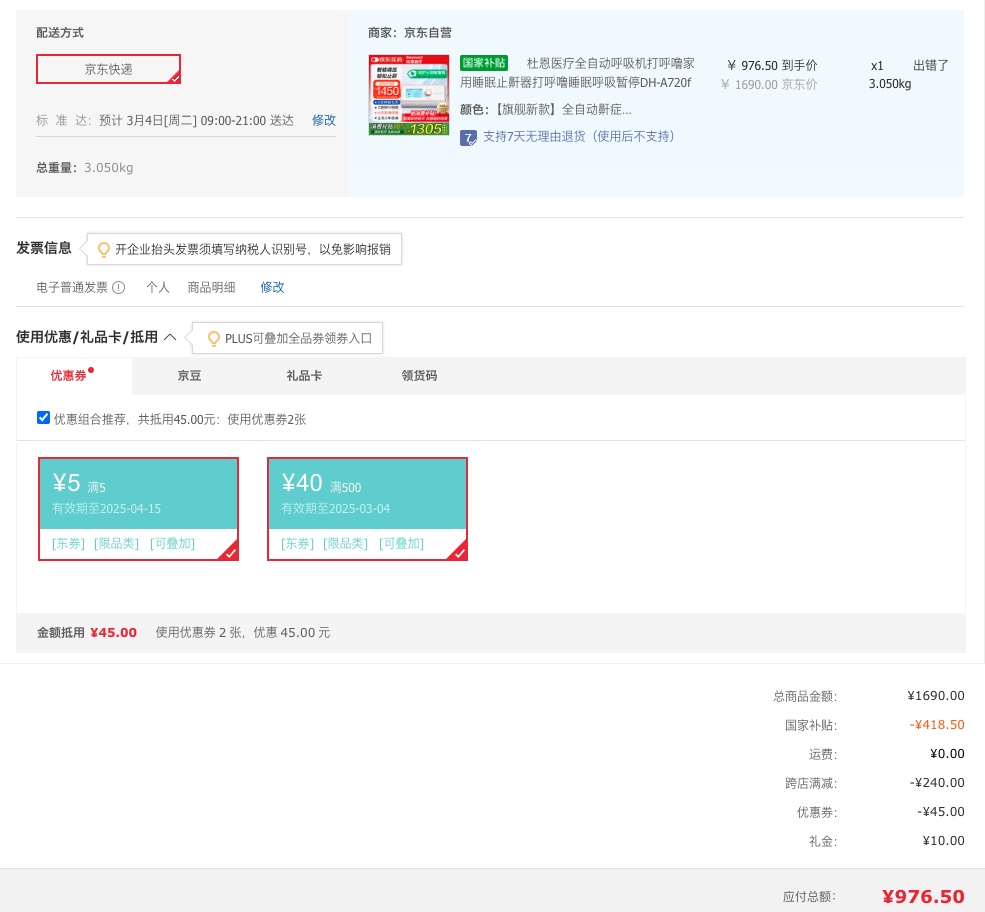Click 金额抵用 ¥45.00 amount
985x912 pixels.
coord(114,632)
